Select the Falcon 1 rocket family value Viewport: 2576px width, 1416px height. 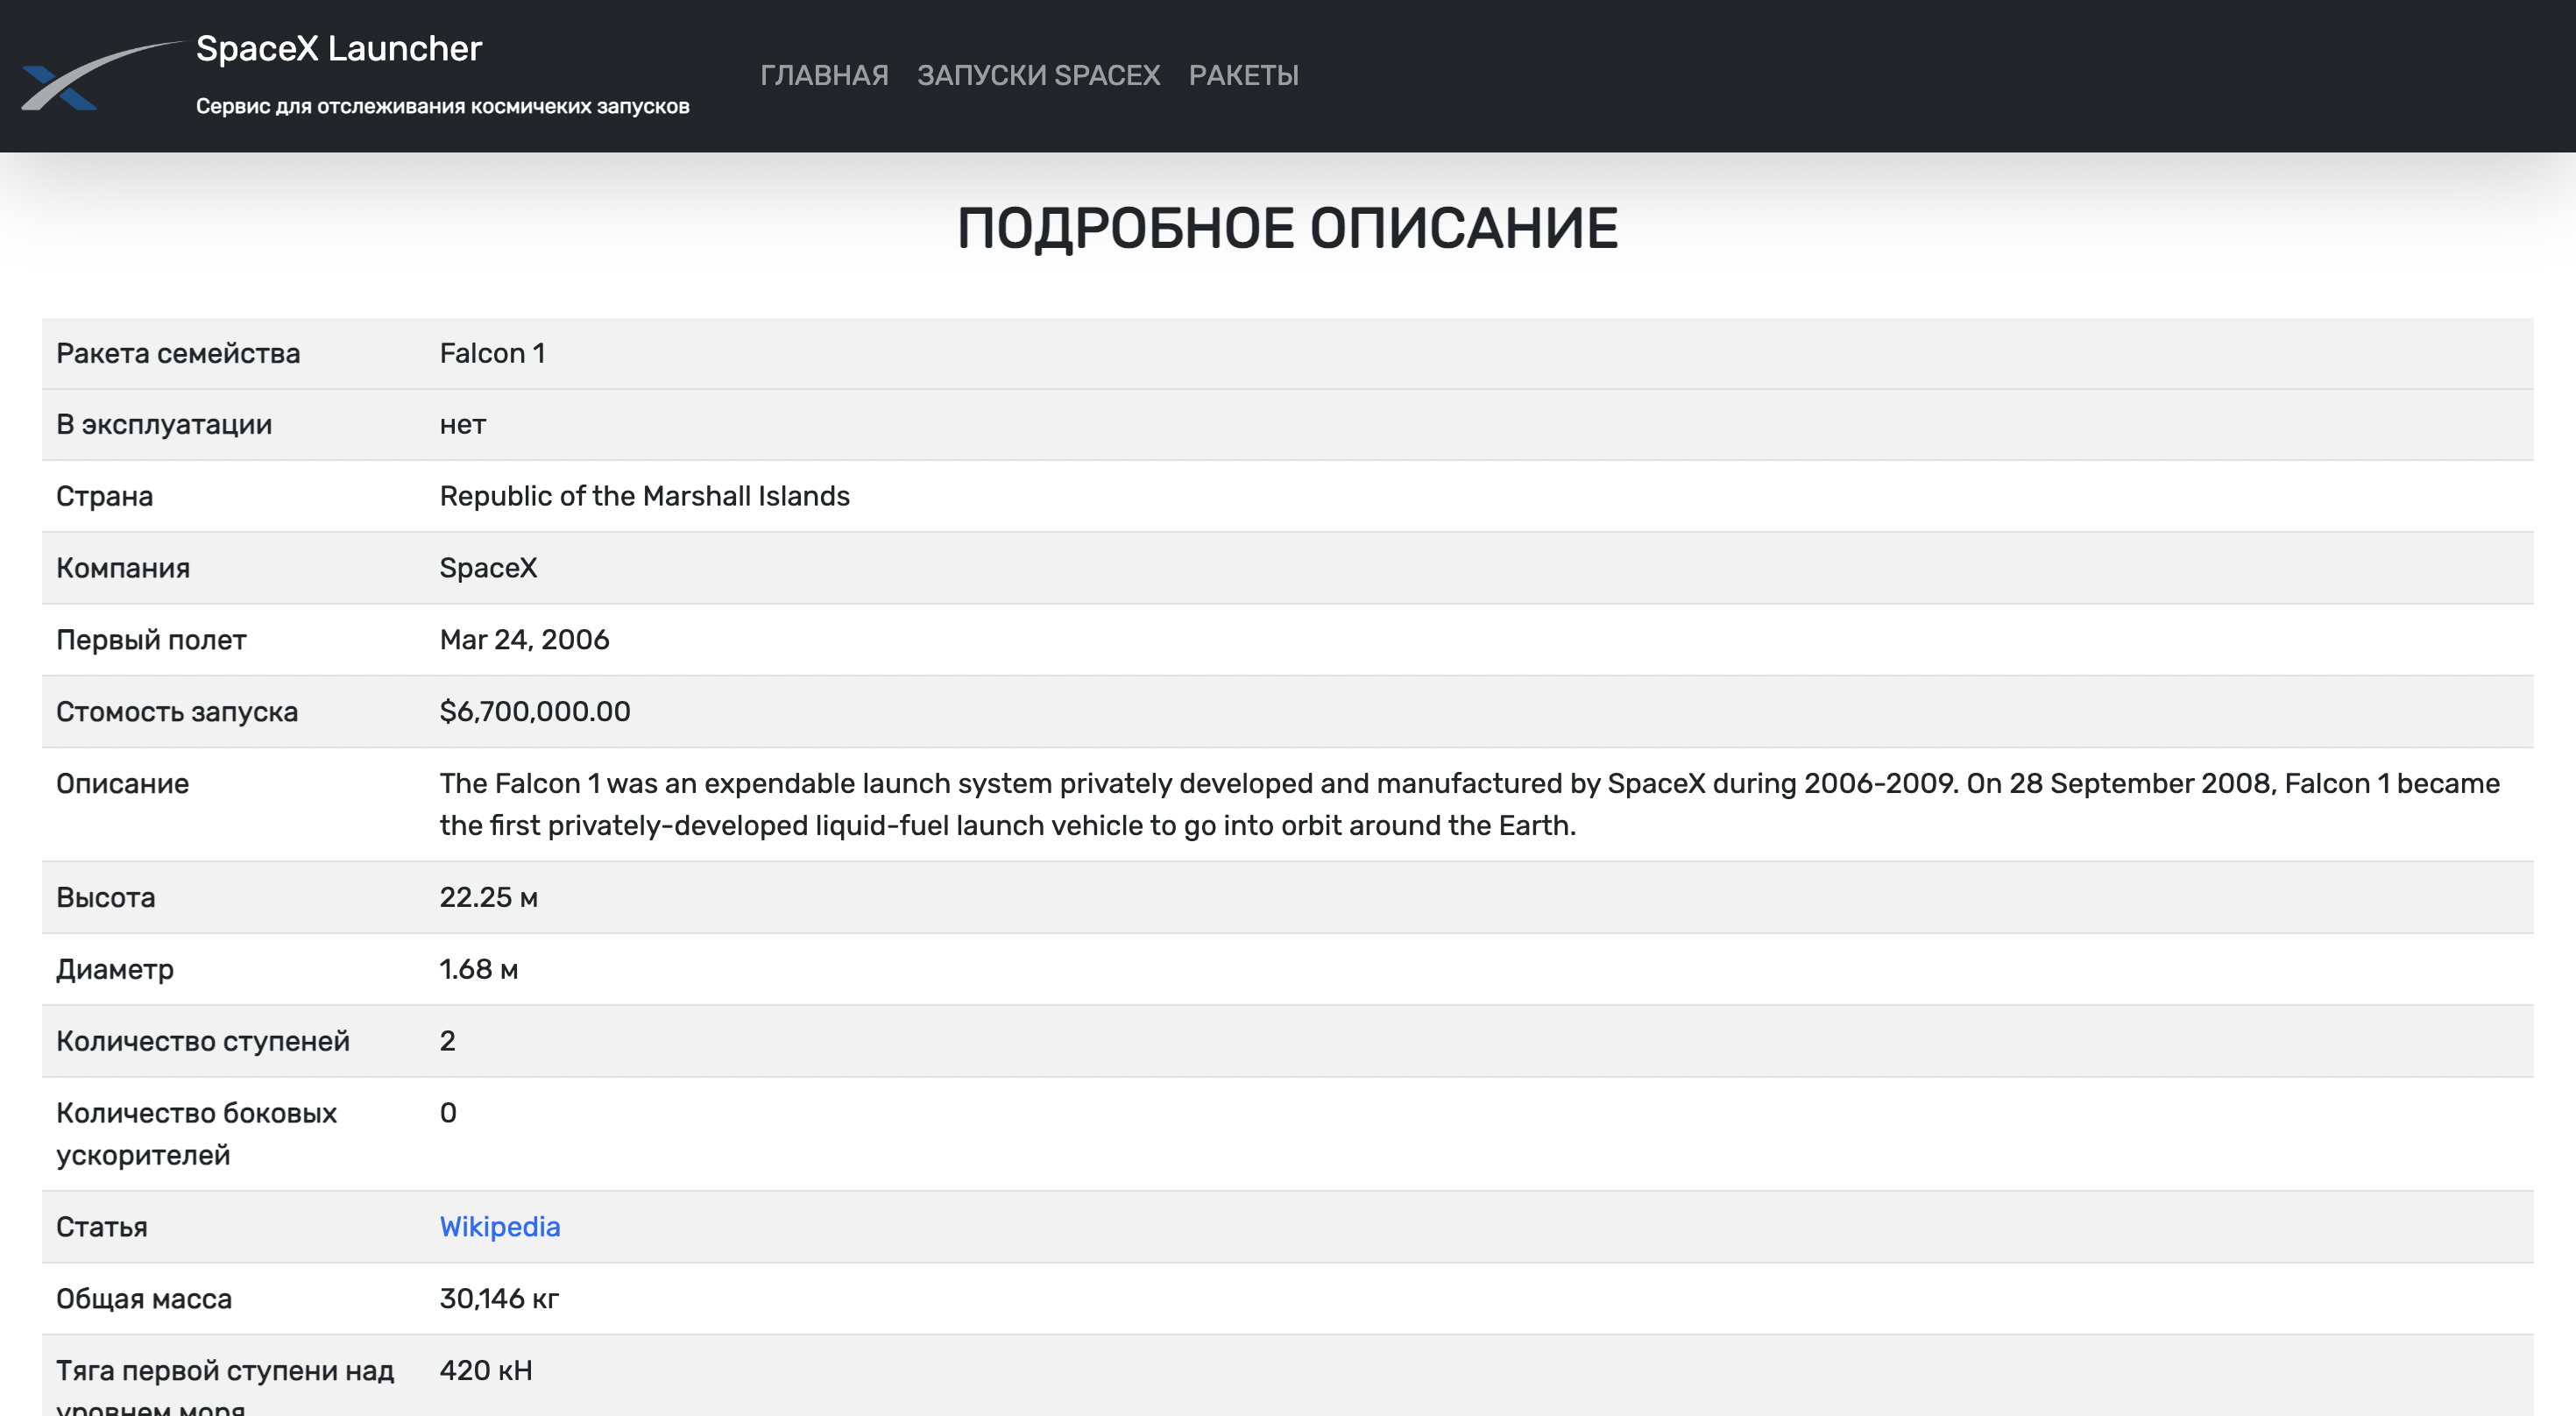click(492, 354)
